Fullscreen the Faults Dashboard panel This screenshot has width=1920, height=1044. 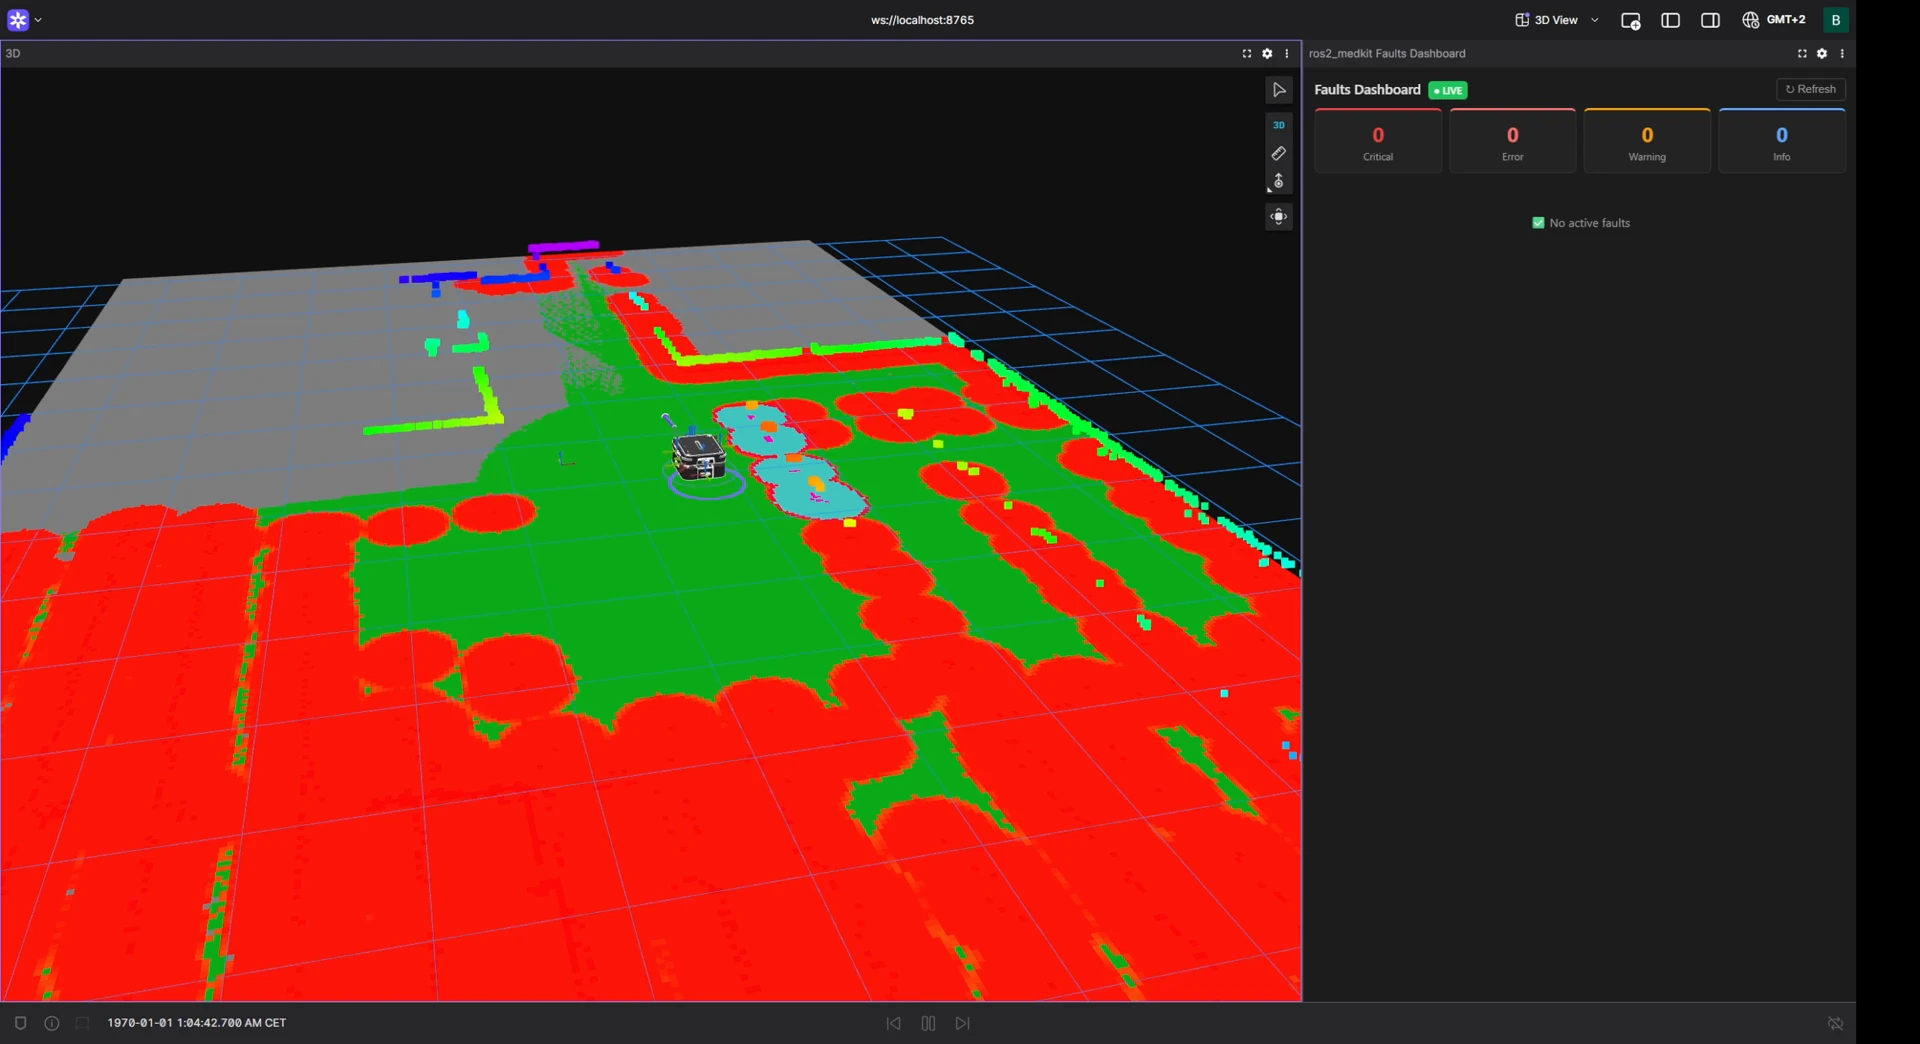pyautogui.click(x=1802, y=54)
